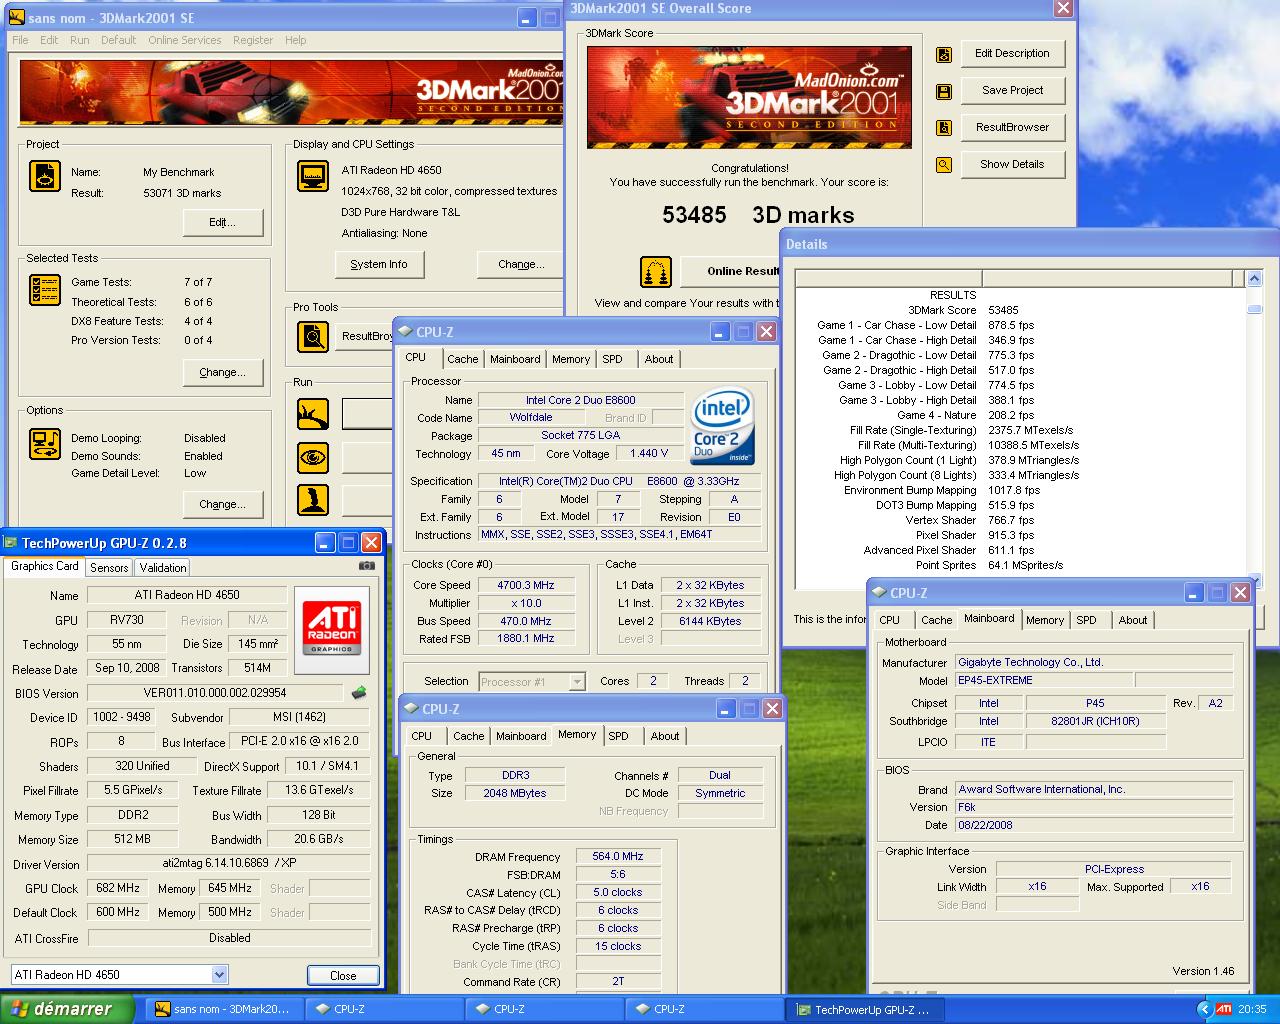Click the Edit... button in Project section
Viewport: 1280px width, 1024px height.
tap(223, 223)
